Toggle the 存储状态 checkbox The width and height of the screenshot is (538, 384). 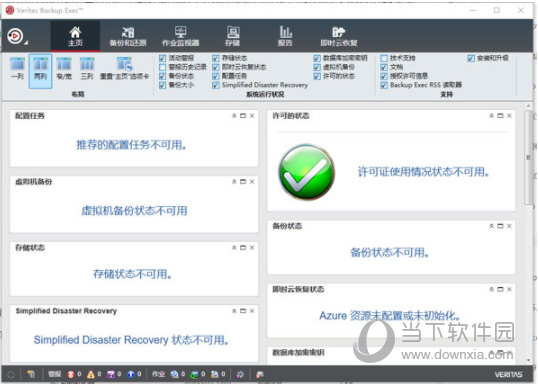[215, 58]
